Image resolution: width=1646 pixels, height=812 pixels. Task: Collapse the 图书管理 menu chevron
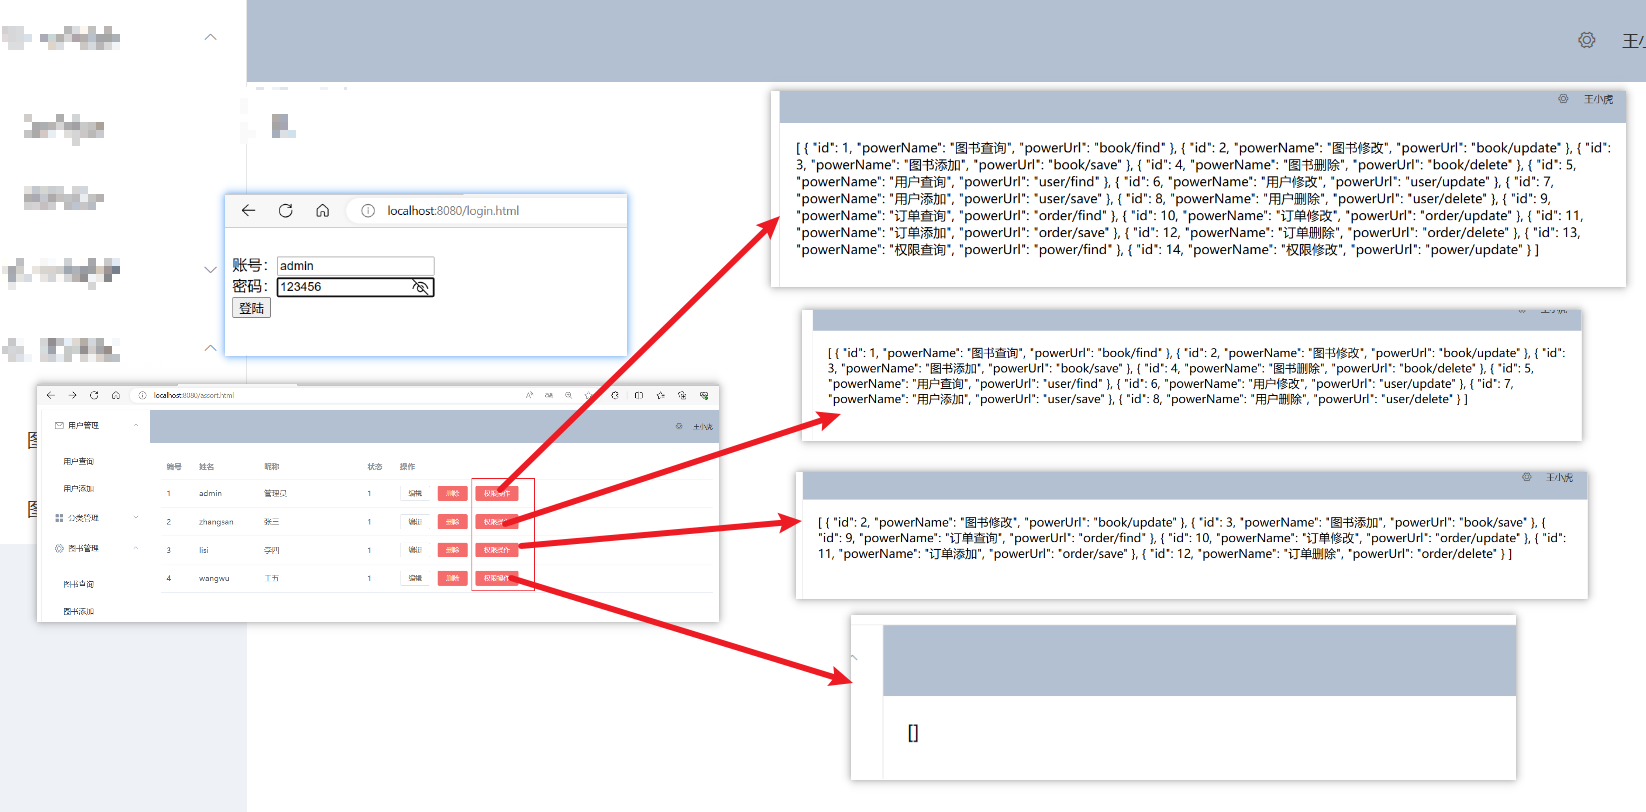[x=136, y=548]
